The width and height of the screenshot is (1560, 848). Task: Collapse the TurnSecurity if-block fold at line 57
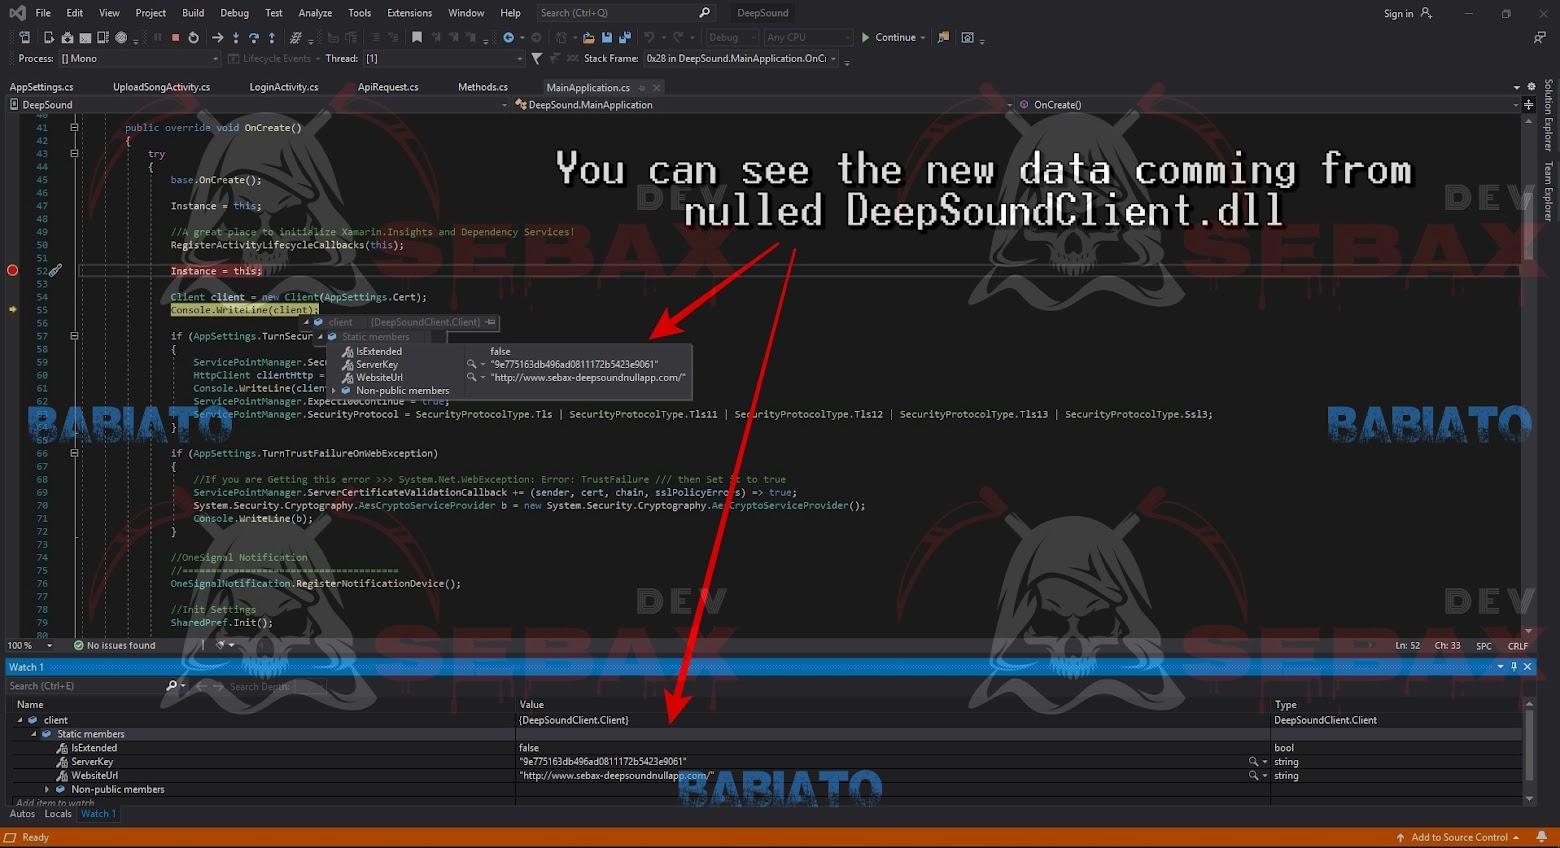[x=74, y=336]
